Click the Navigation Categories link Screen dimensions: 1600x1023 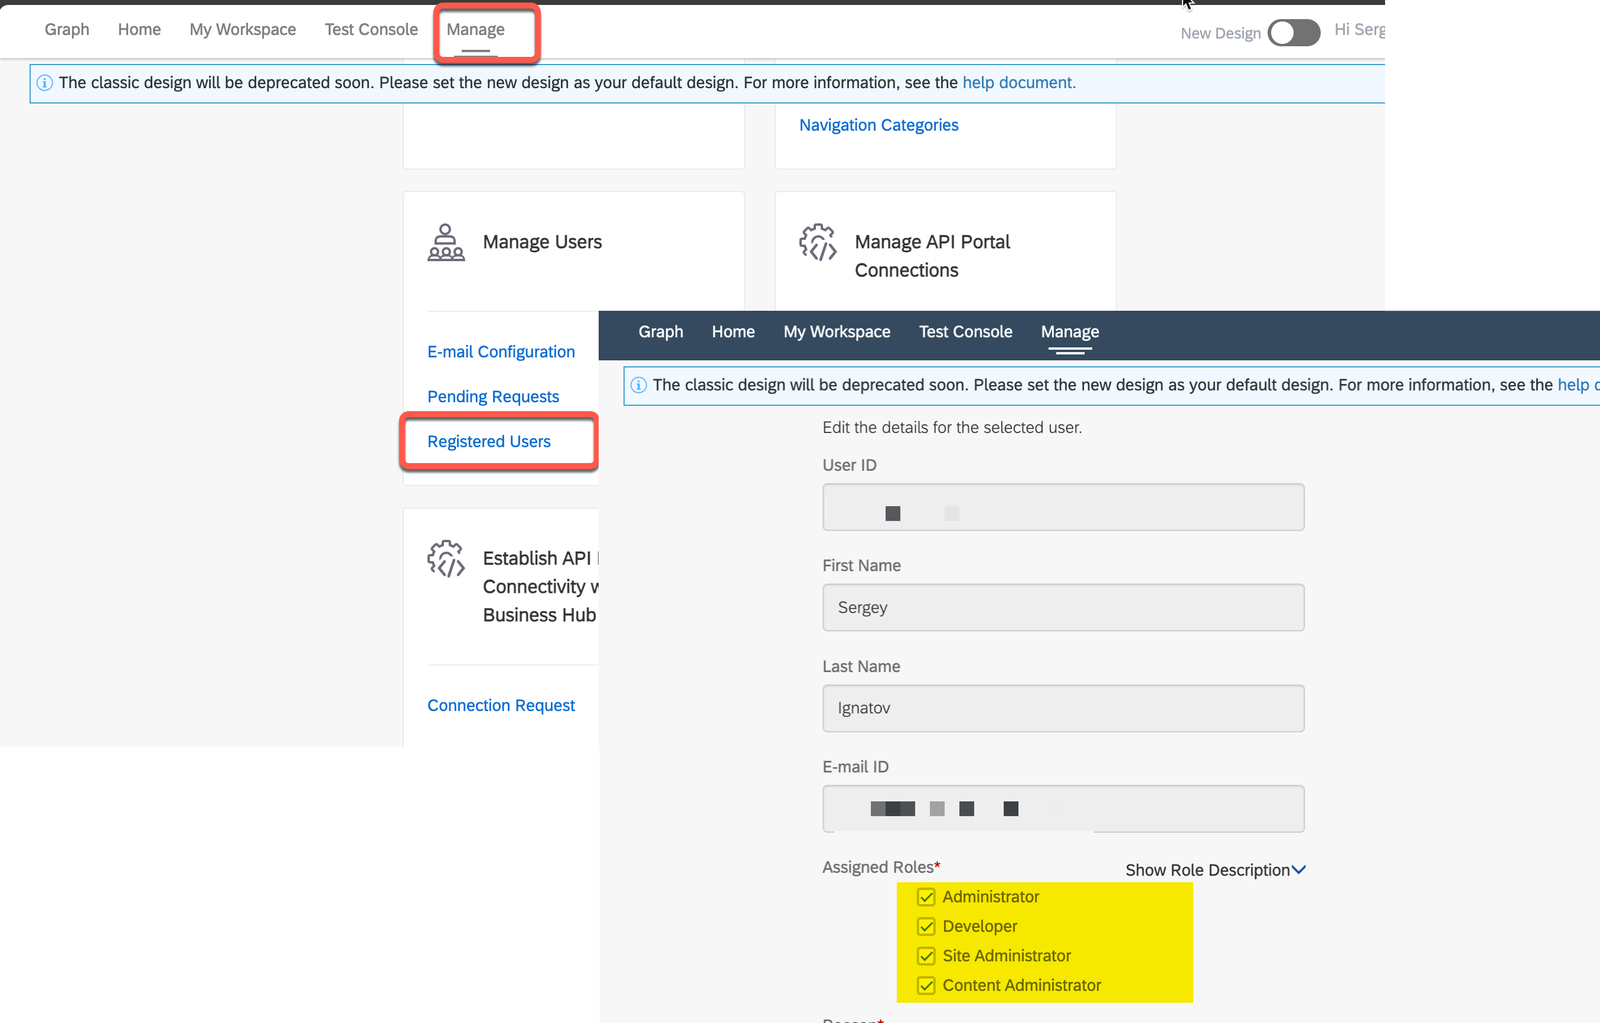[x=878, y=125]
